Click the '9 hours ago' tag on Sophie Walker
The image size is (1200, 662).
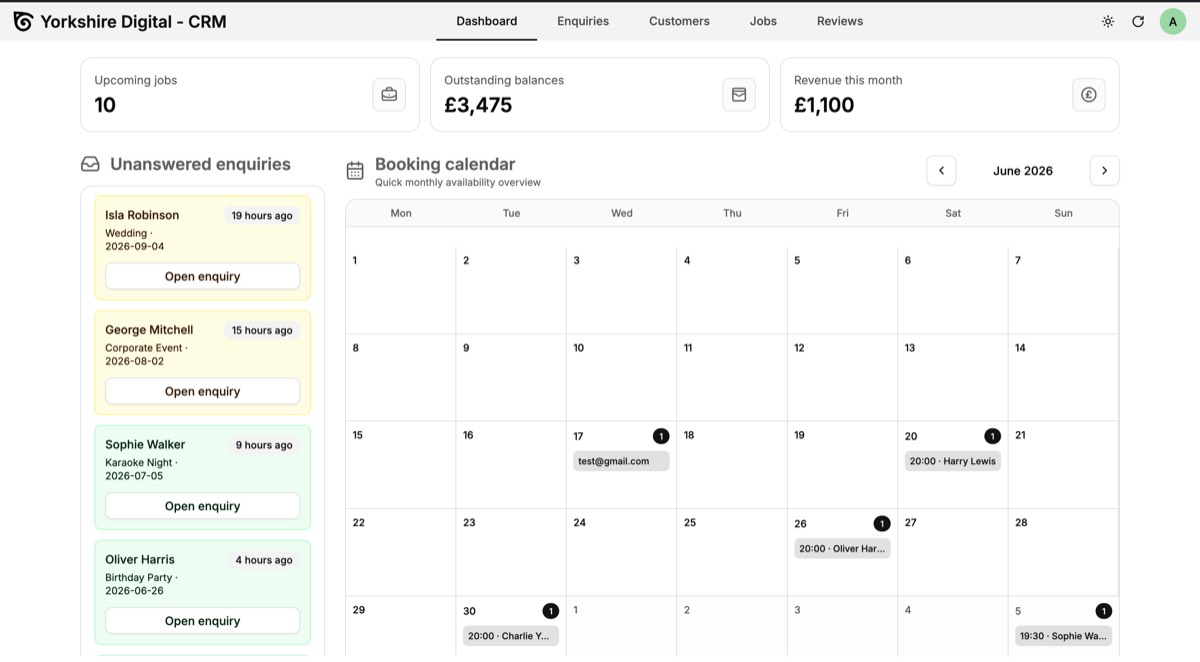pyautogui.click(x=264, y=445)
